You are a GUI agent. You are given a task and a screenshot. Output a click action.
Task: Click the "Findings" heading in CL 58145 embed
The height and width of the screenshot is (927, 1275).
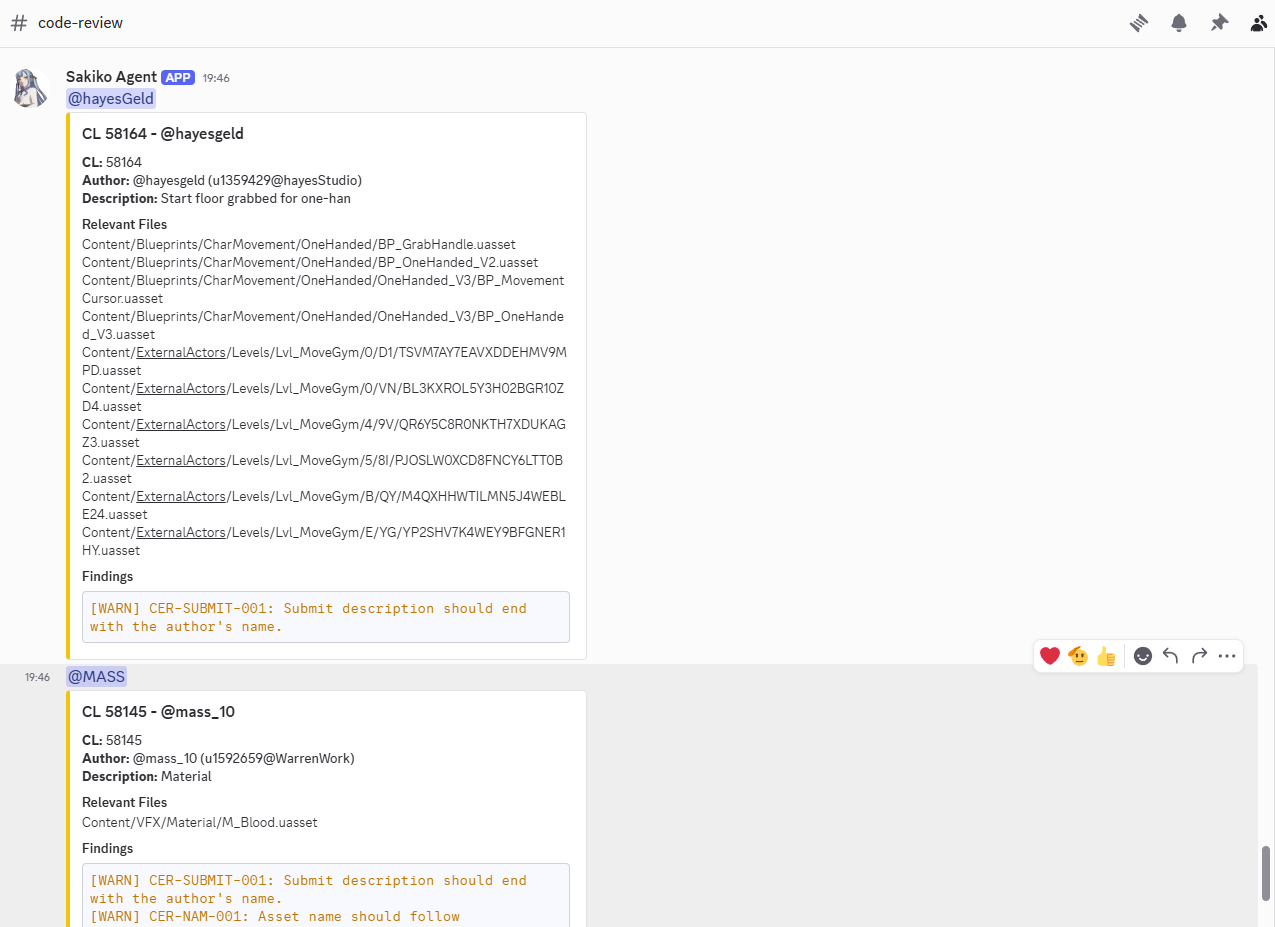[x=107, y=848]
